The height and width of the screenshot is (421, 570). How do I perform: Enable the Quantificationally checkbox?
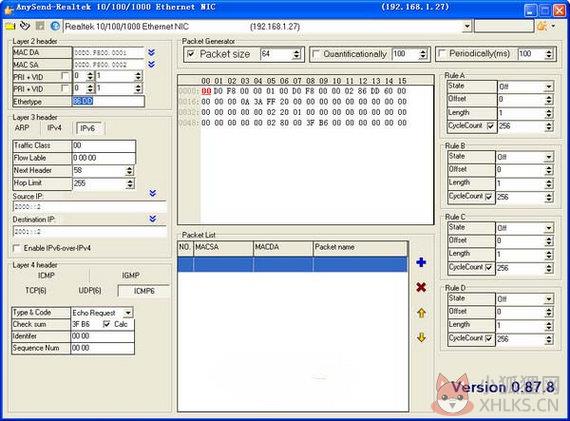pyautogui.click(x=316, y=54)
